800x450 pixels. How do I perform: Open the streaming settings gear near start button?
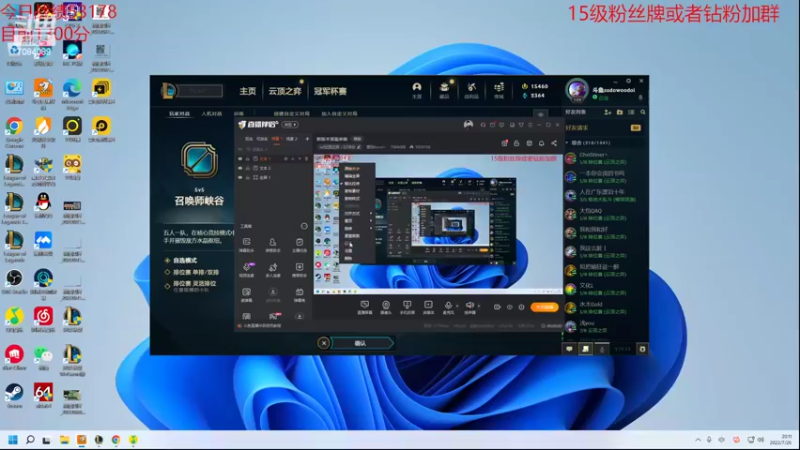click(x=521, y=307)
